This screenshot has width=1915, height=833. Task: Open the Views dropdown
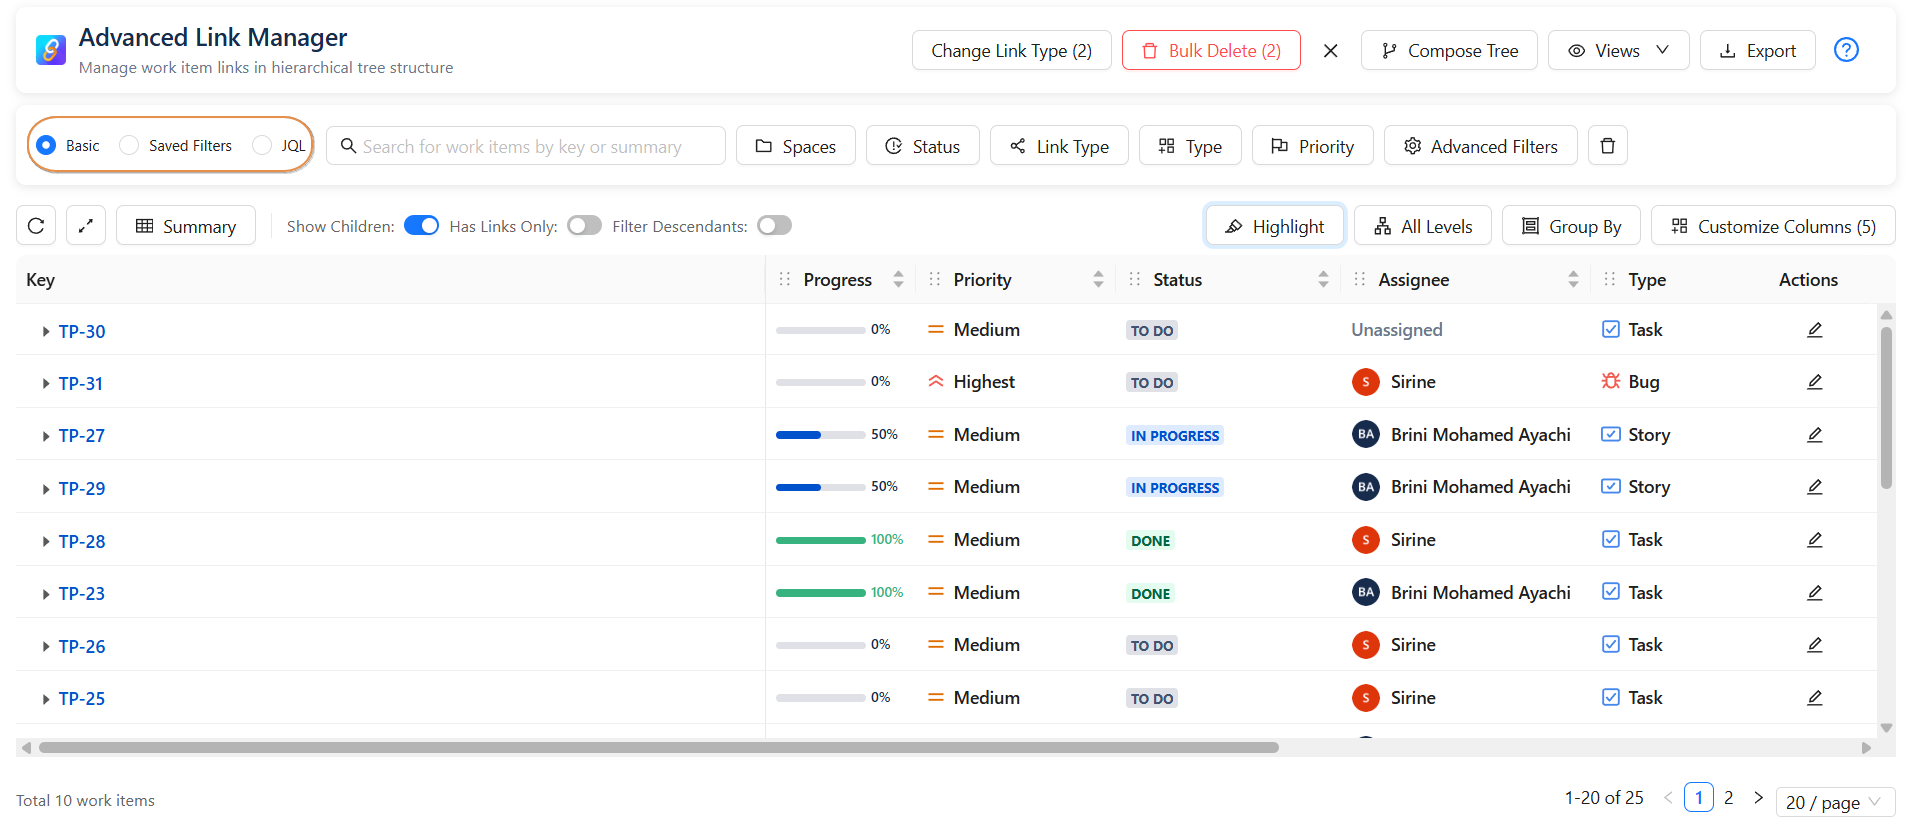click(x=1617, y=51)
